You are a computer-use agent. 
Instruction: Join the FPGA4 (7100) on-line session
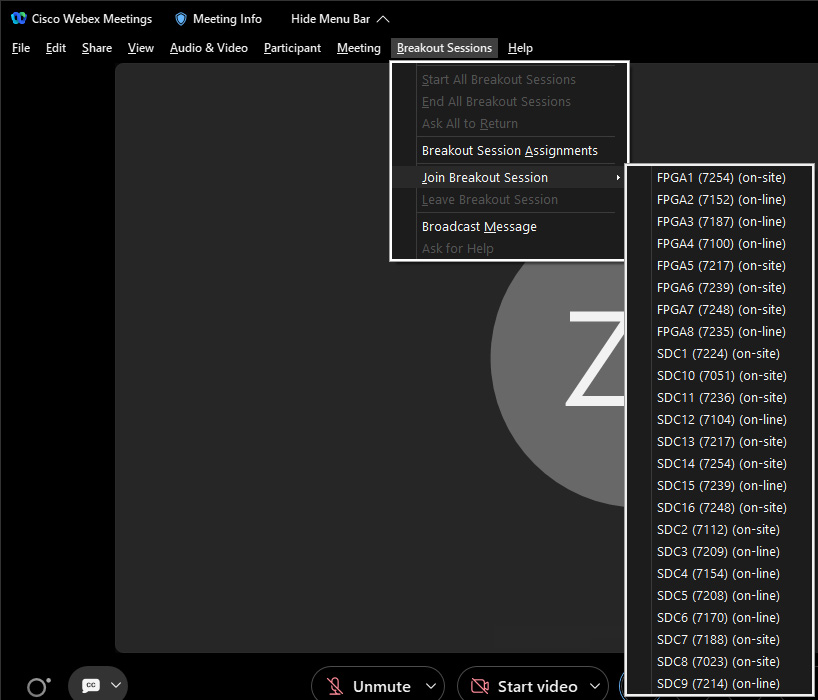(x=721, y=244)
